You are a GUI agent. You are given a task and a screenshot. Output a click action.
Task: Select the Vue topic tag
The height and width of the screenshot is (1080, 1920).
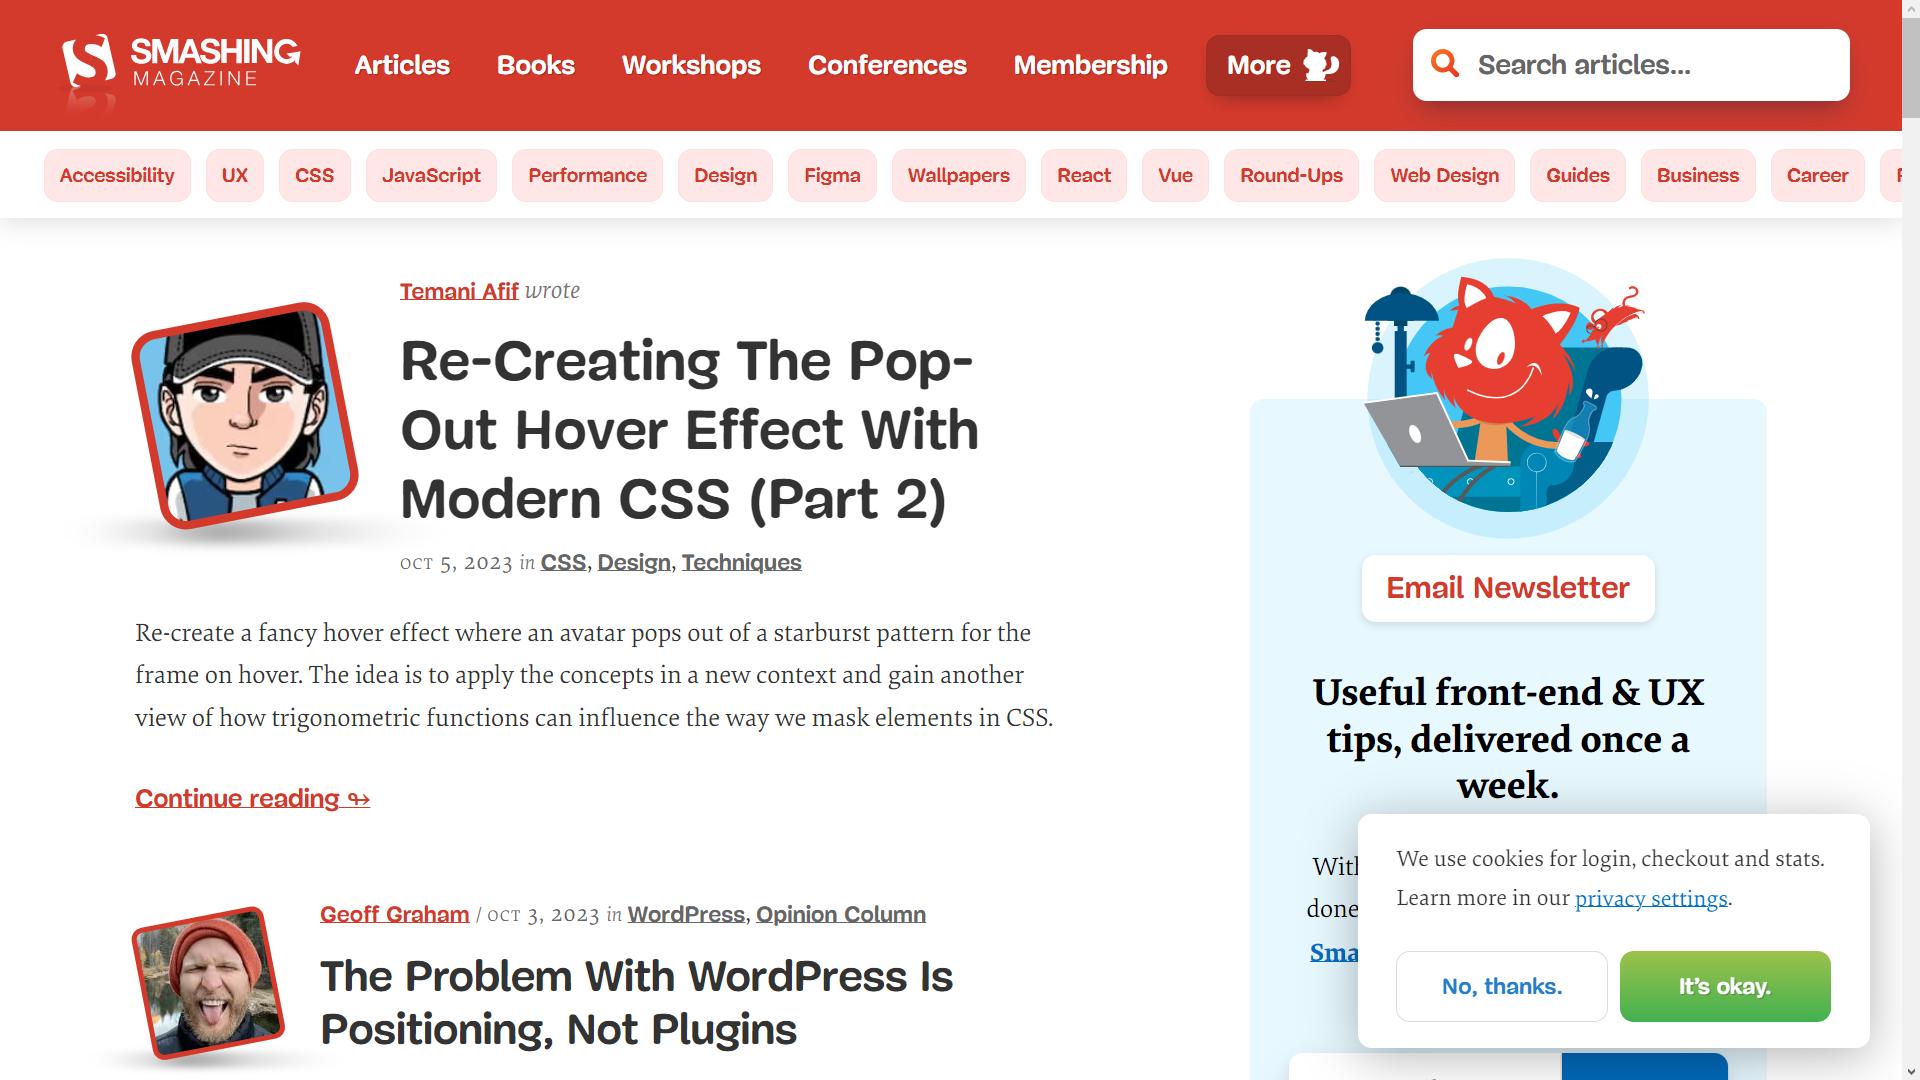[x=1175, y=175]
